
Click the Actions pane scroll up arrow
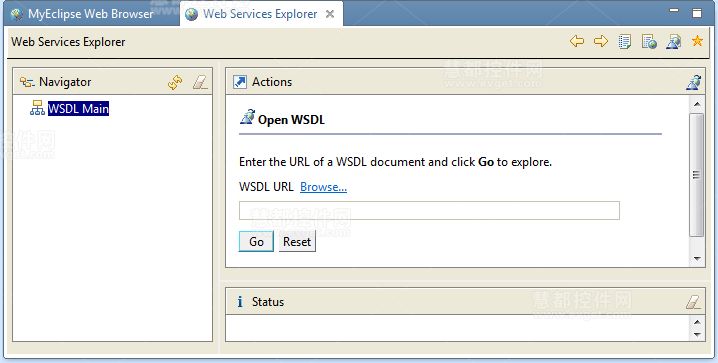pos(697,104)
